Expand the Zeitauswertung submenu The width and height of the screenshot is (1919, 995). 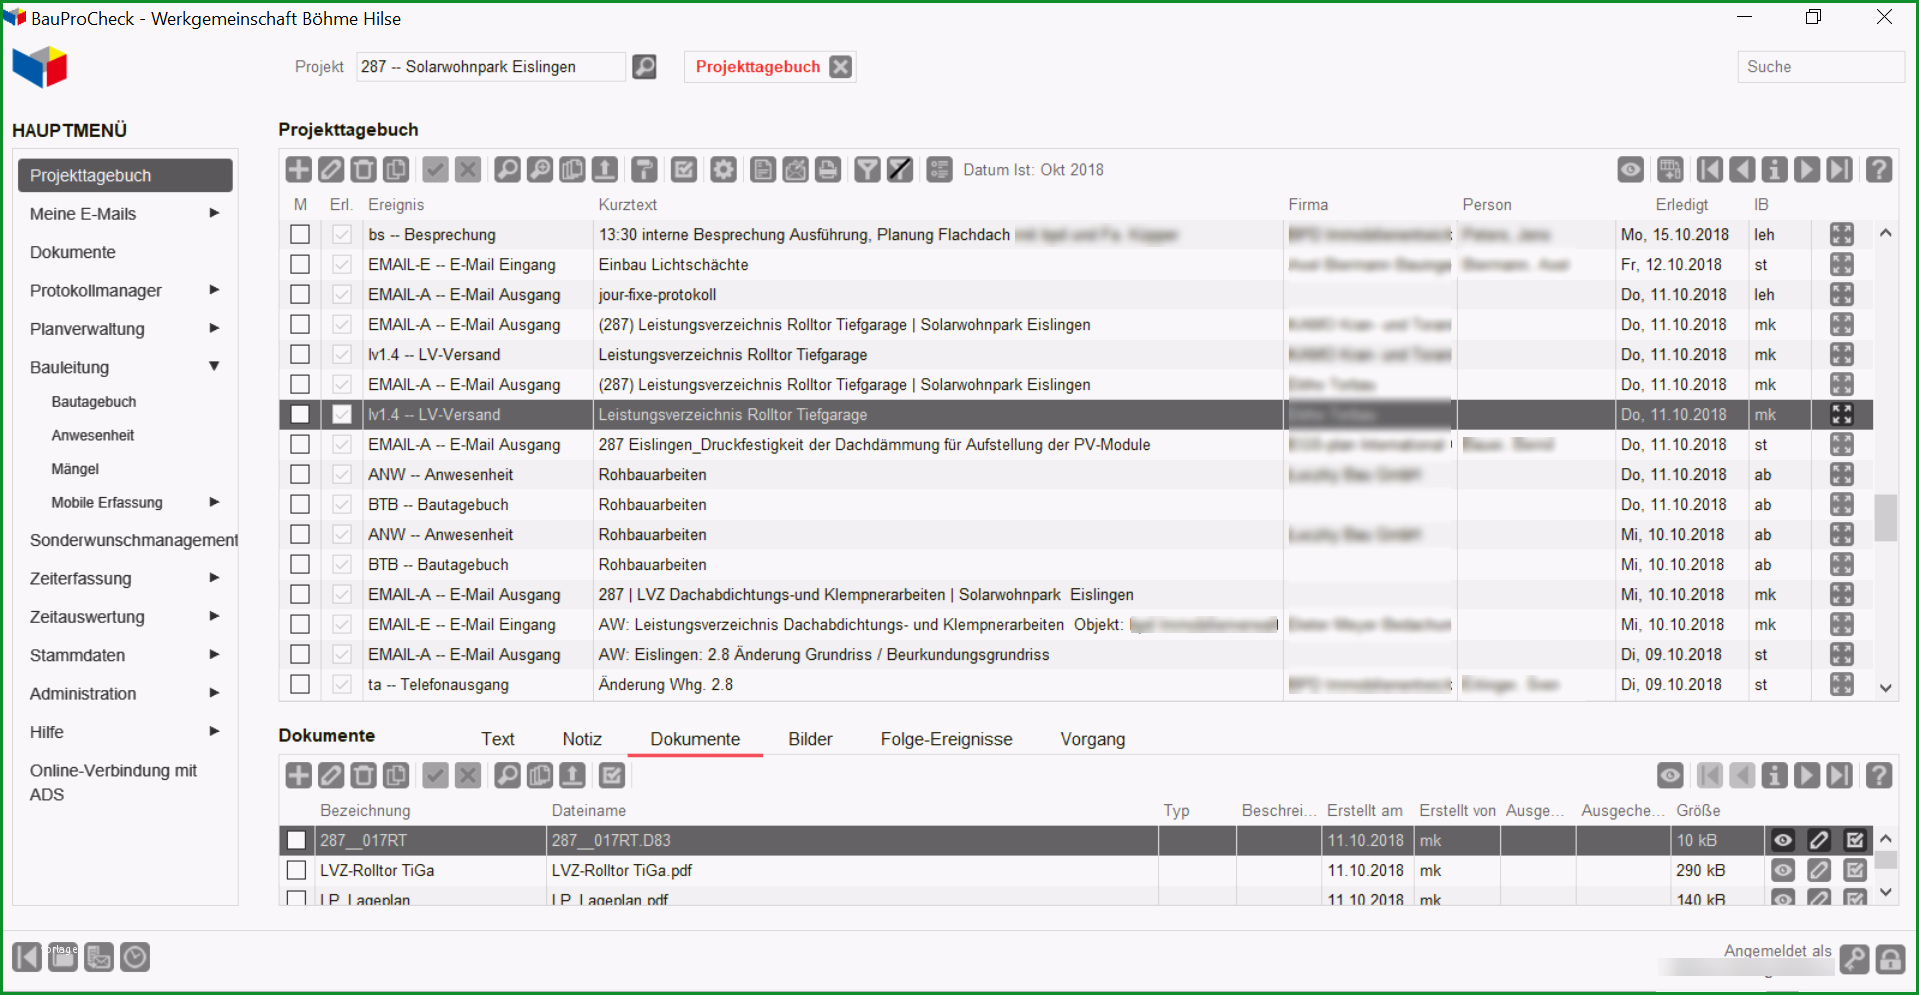pos(214,616)
